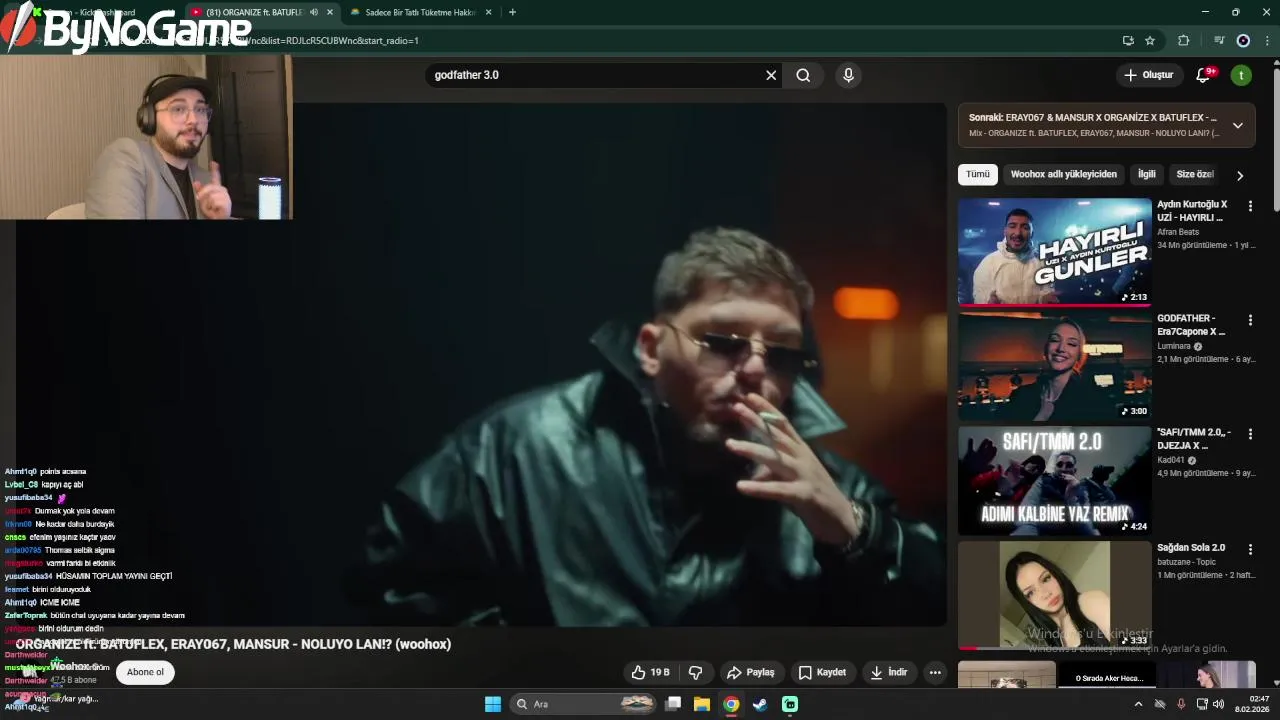This screenshot has height=720, width=1280.
Task: Open the Chrome extensions puzzle icon
Action: coord(1184,41)
